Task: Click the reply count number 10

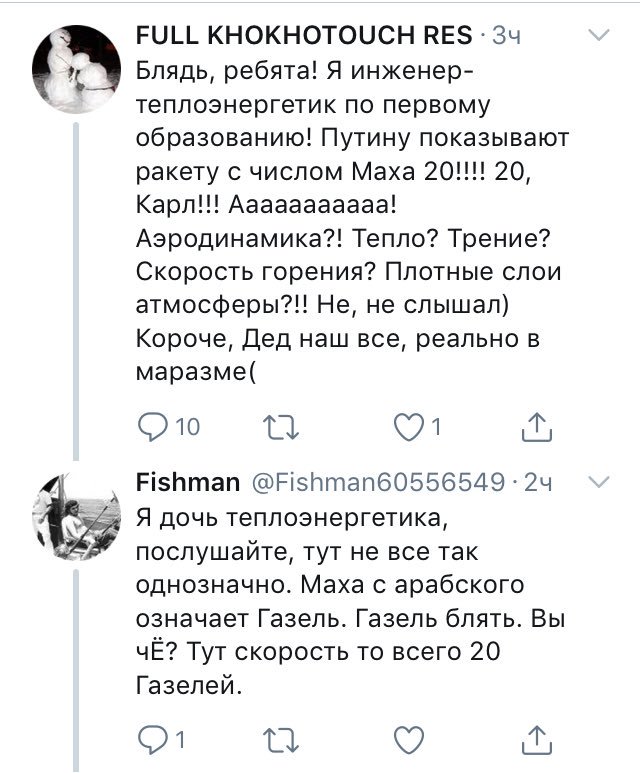Action: click(x=188, y=429)
